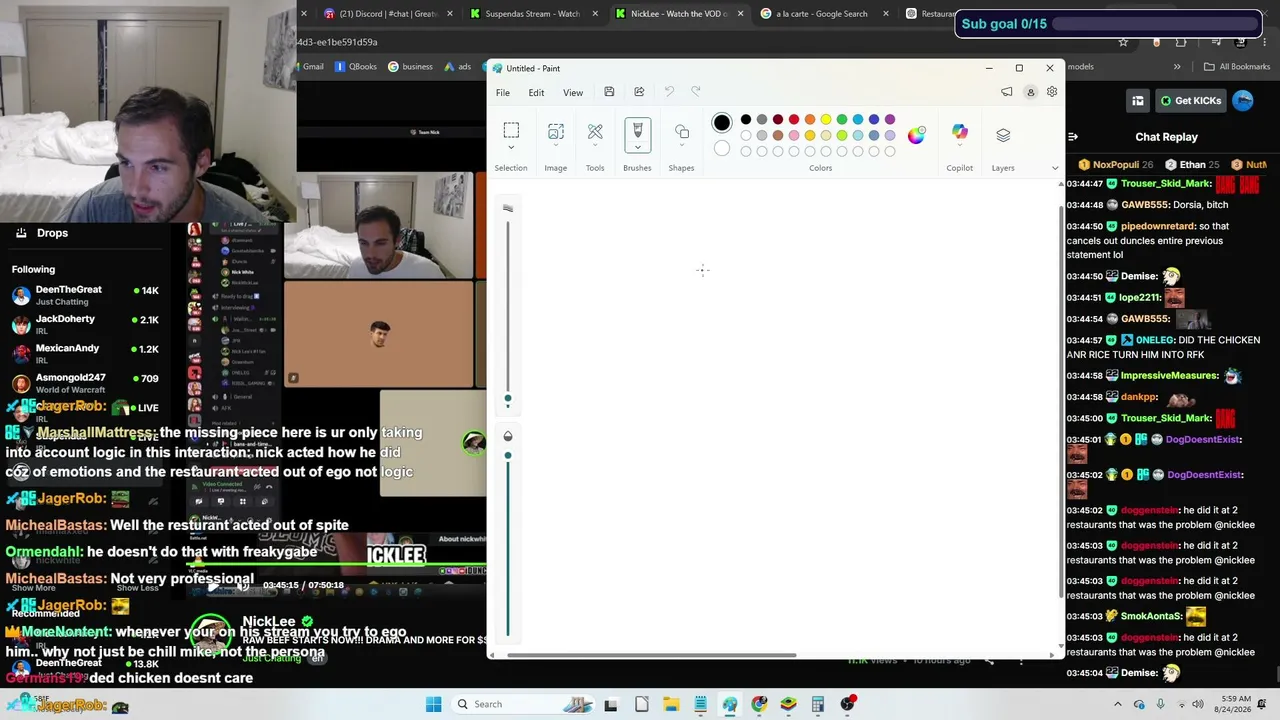Open DeenTheGreat's channel in Following list

pyautogui.click(x=85, y=295)
